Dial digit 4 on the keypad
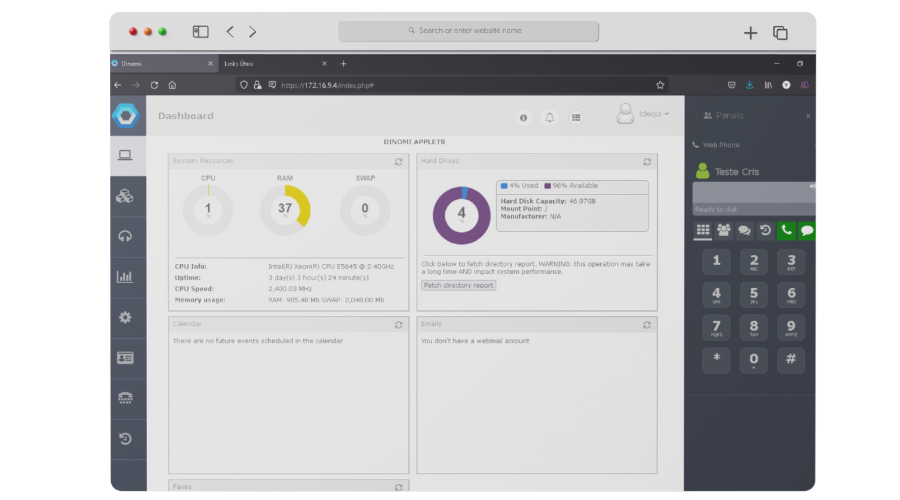 (716, 294)
